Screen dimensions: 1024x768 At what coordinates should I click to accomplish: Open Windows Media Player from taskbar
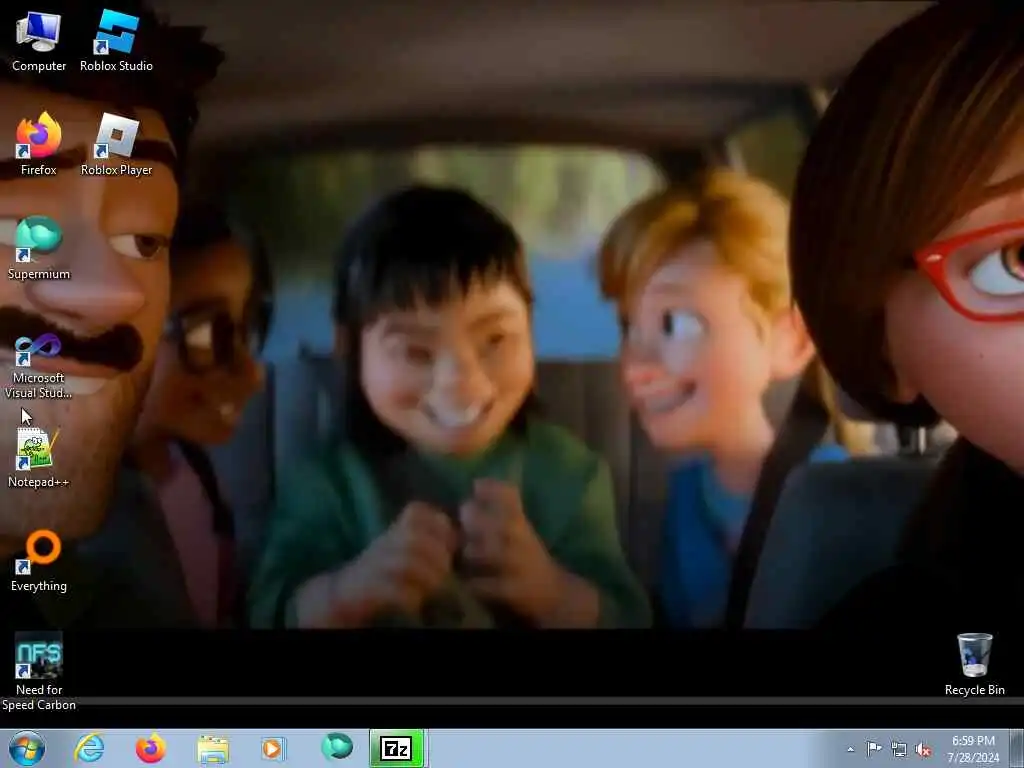pyautogui.click(x=273, y=748)
